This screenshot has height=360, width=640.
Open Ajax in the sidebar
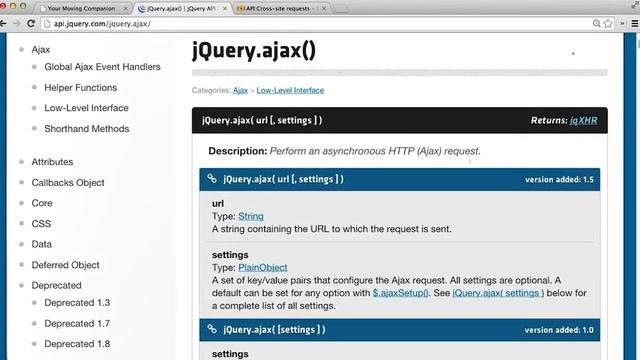(41, 49)
